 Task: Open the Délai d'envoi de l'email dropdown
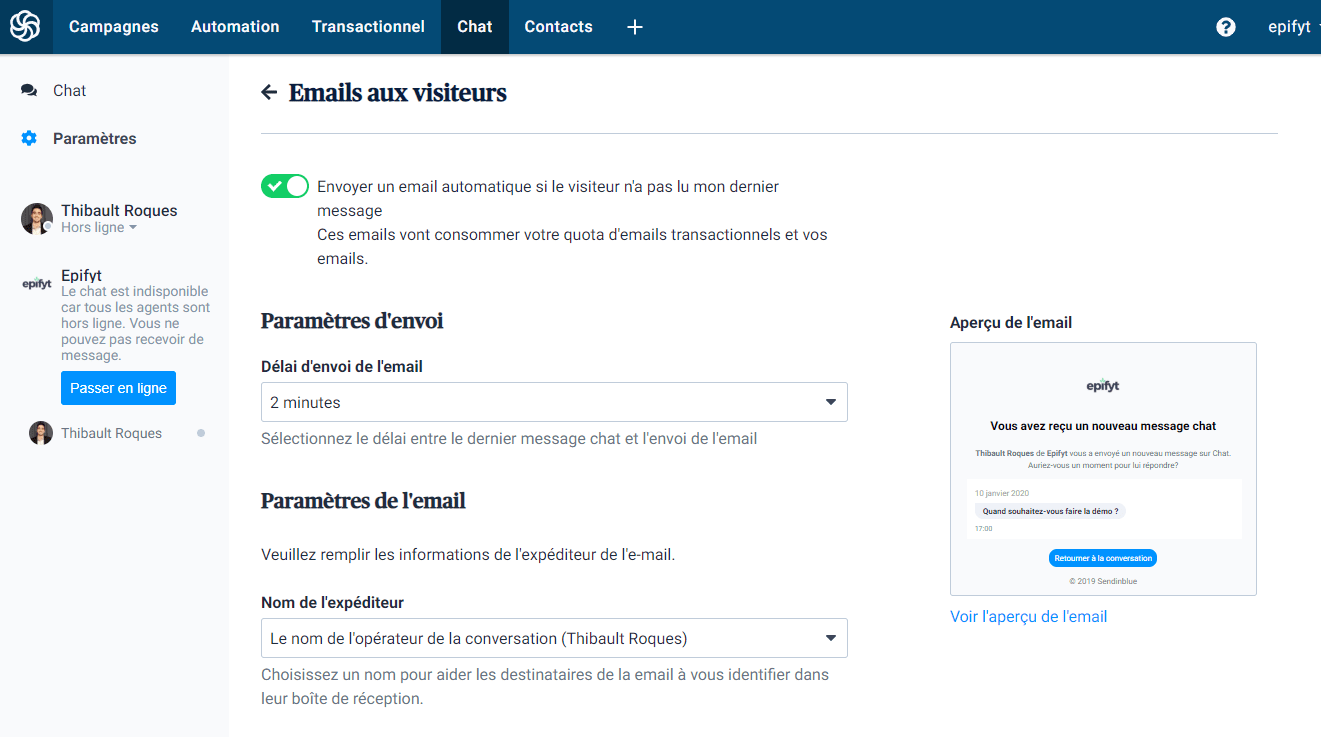pyautogui.click(x=553, y=402)
